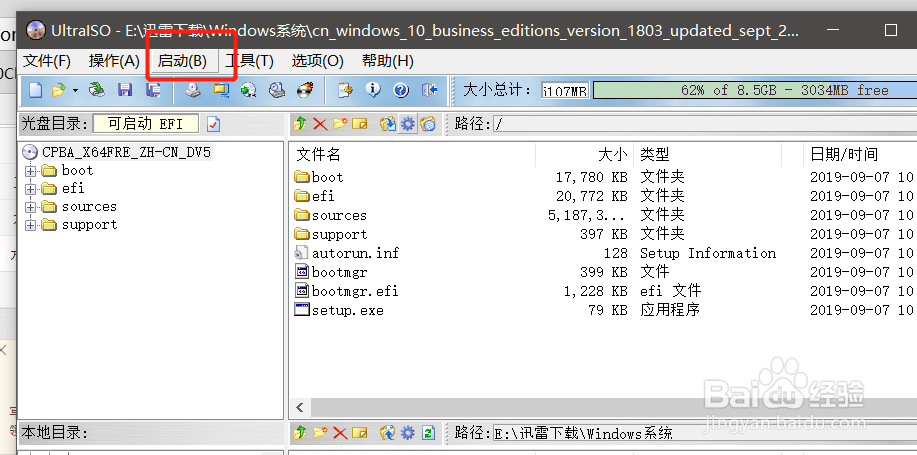The width and height of the screenshot is (917, 455).
Task: Open the 文件(F) menu
Action: point(47,61)
